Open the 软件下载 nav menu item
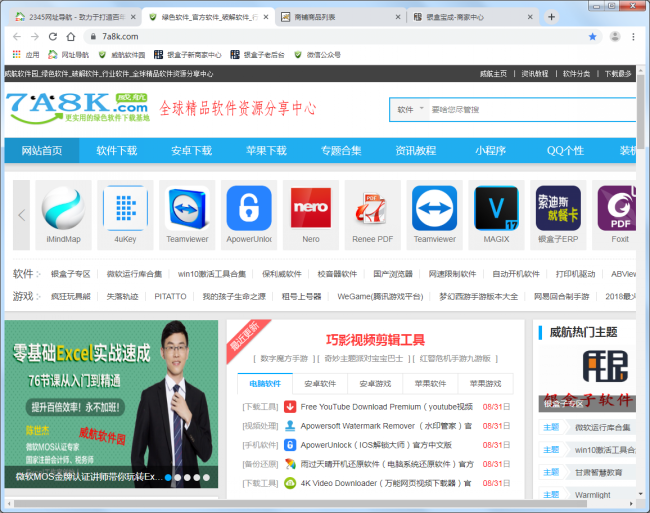The width and height of the screenshot is (650, 513). click(x=116, y=150)
